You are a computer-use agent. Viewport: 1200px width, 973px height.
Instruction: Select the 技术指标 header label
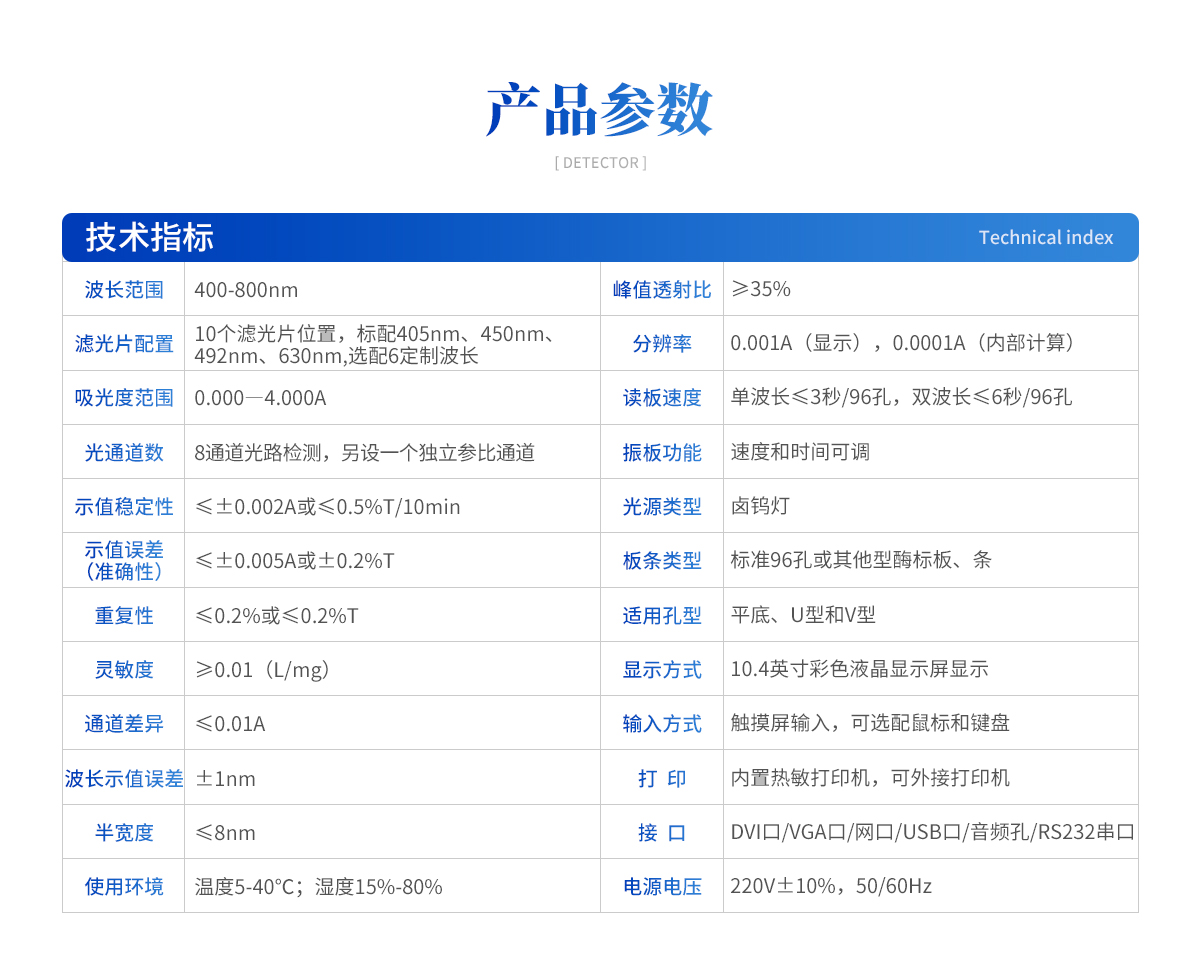click(x=149, y=238)
